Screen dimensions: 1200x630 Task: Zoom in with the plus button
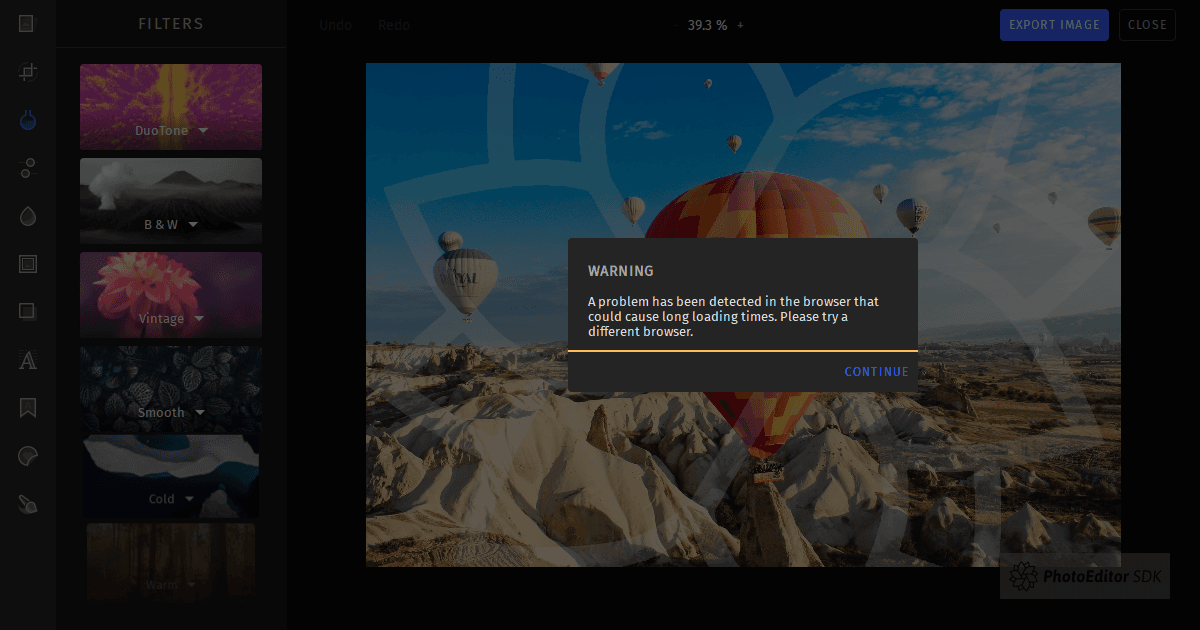click(x=740, y=25)
